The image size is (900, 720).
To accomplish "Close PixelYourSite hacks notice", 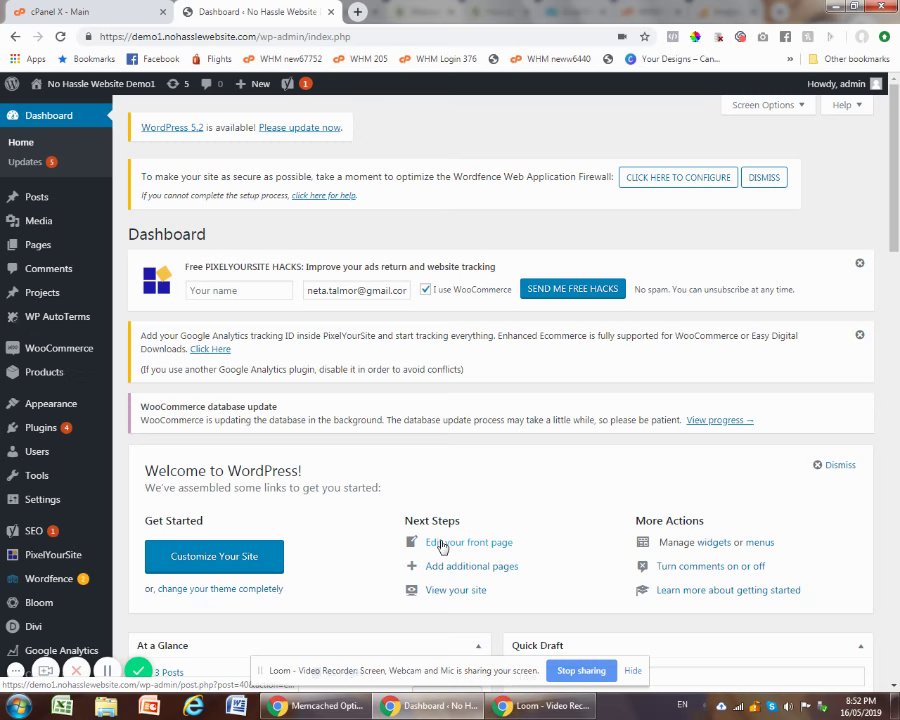I will pyautogui.click(x=860, y=263).
